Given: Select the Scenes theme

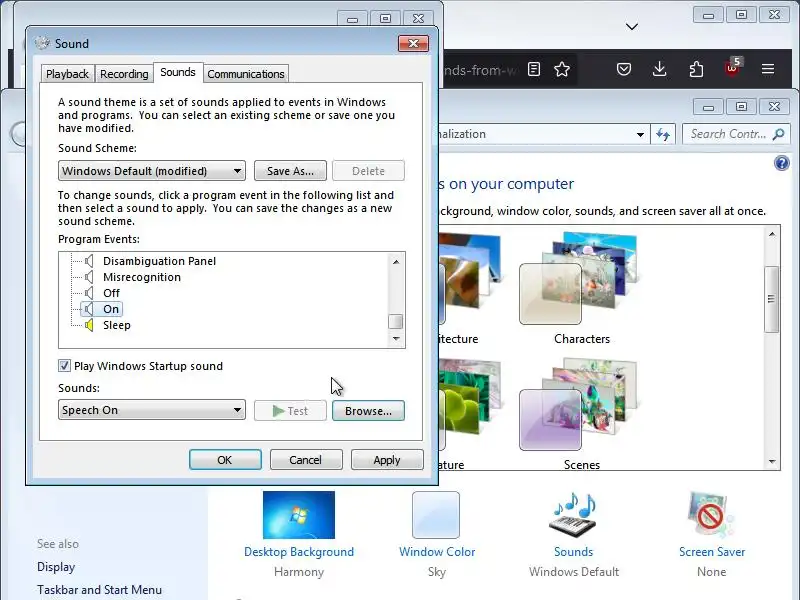Looking at the screenshot, I should [x=582, y=414].
